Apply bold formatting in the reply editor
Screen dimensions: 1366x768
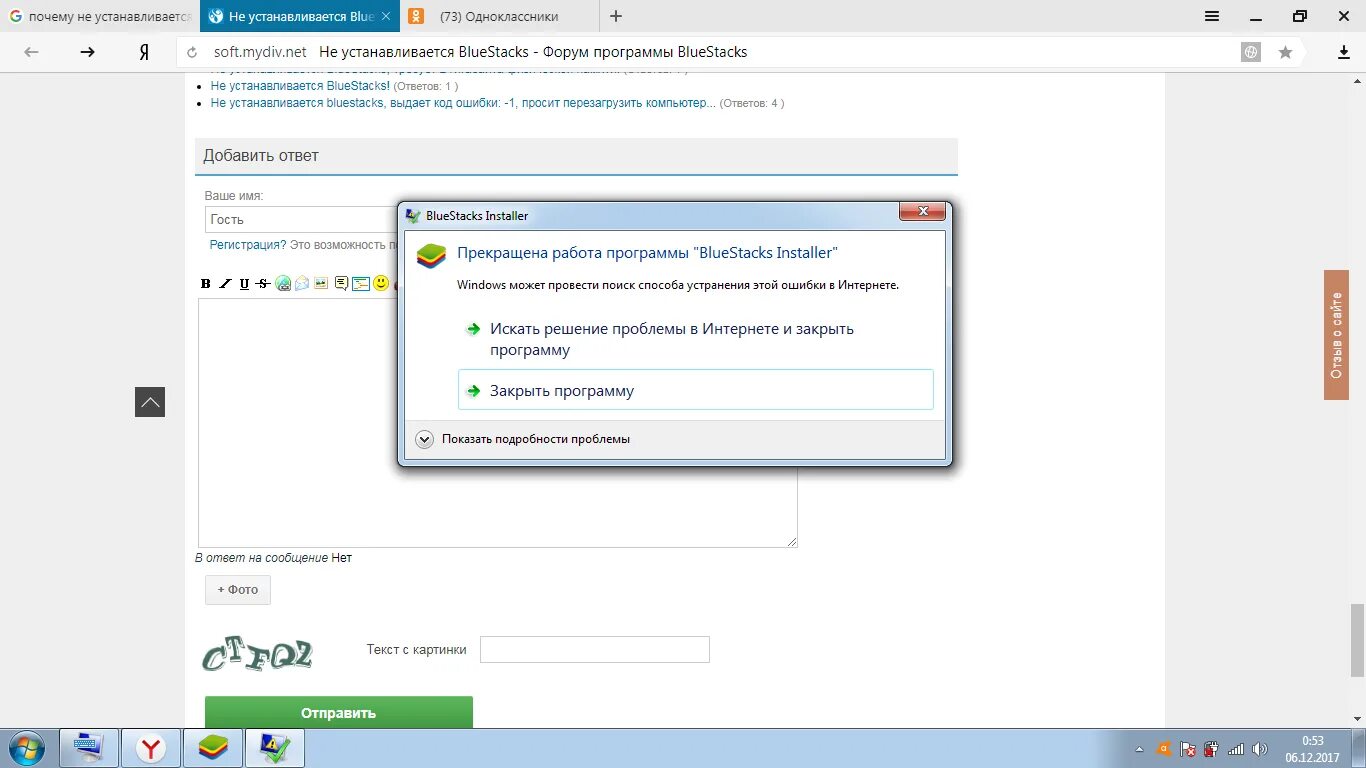pyautogui.click(x=206, y=284)
